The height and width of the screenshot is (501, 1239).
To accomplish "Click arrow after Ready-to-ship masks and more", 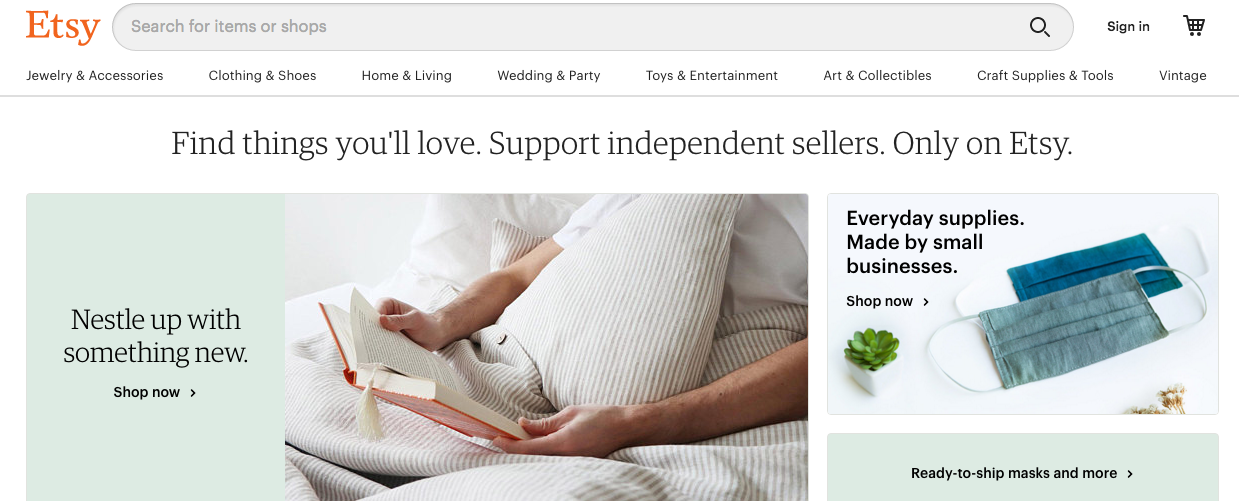I will [1130, 474].
